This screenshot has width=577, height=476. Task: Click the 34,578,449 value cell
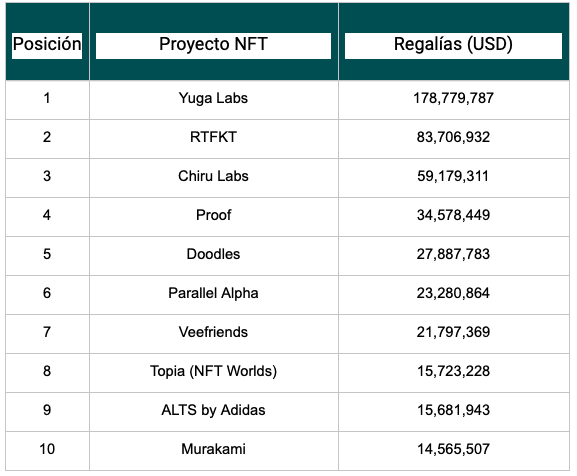coord(454,217)
